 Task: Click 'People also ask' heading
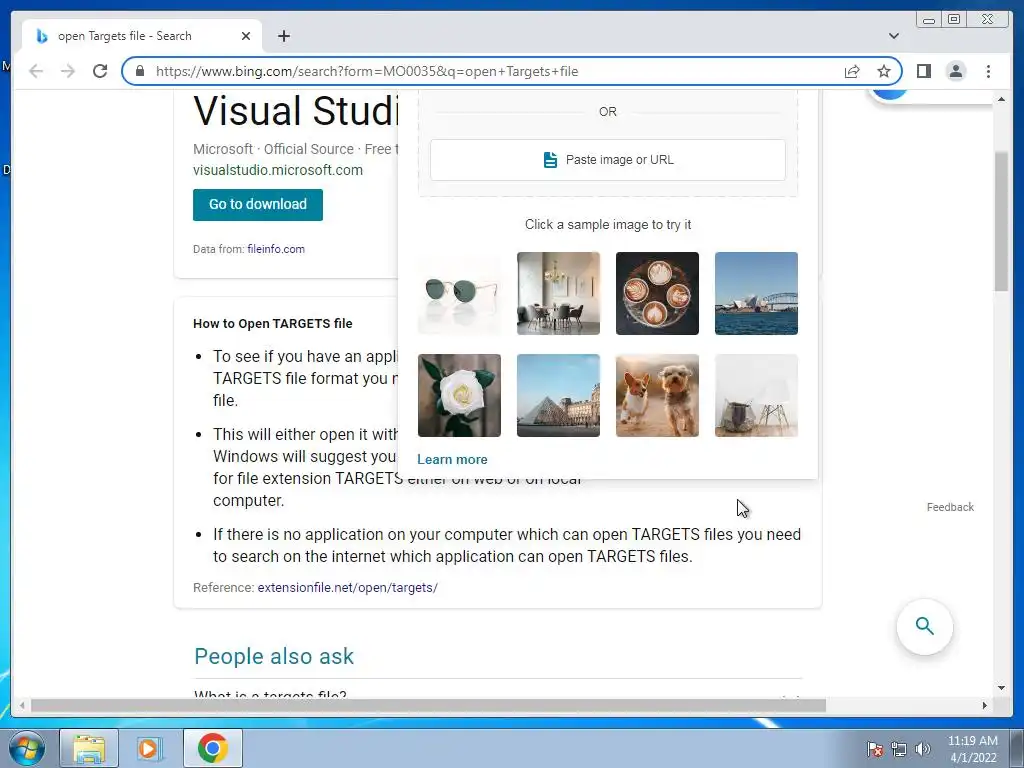click(x=274, y=656)
